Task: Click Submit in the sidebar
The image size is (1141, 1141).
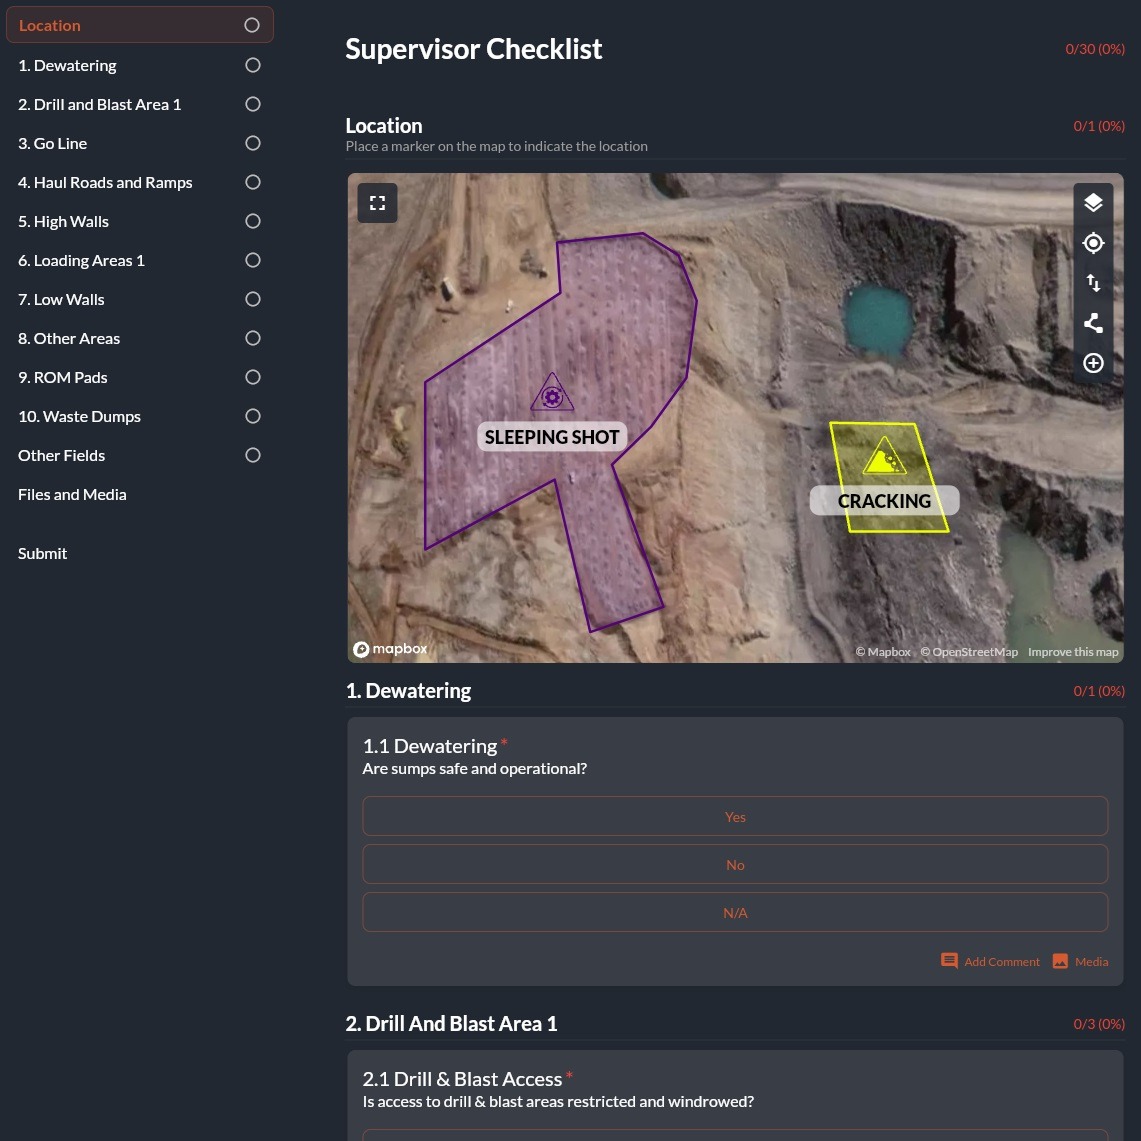Action: pos(43,553)
